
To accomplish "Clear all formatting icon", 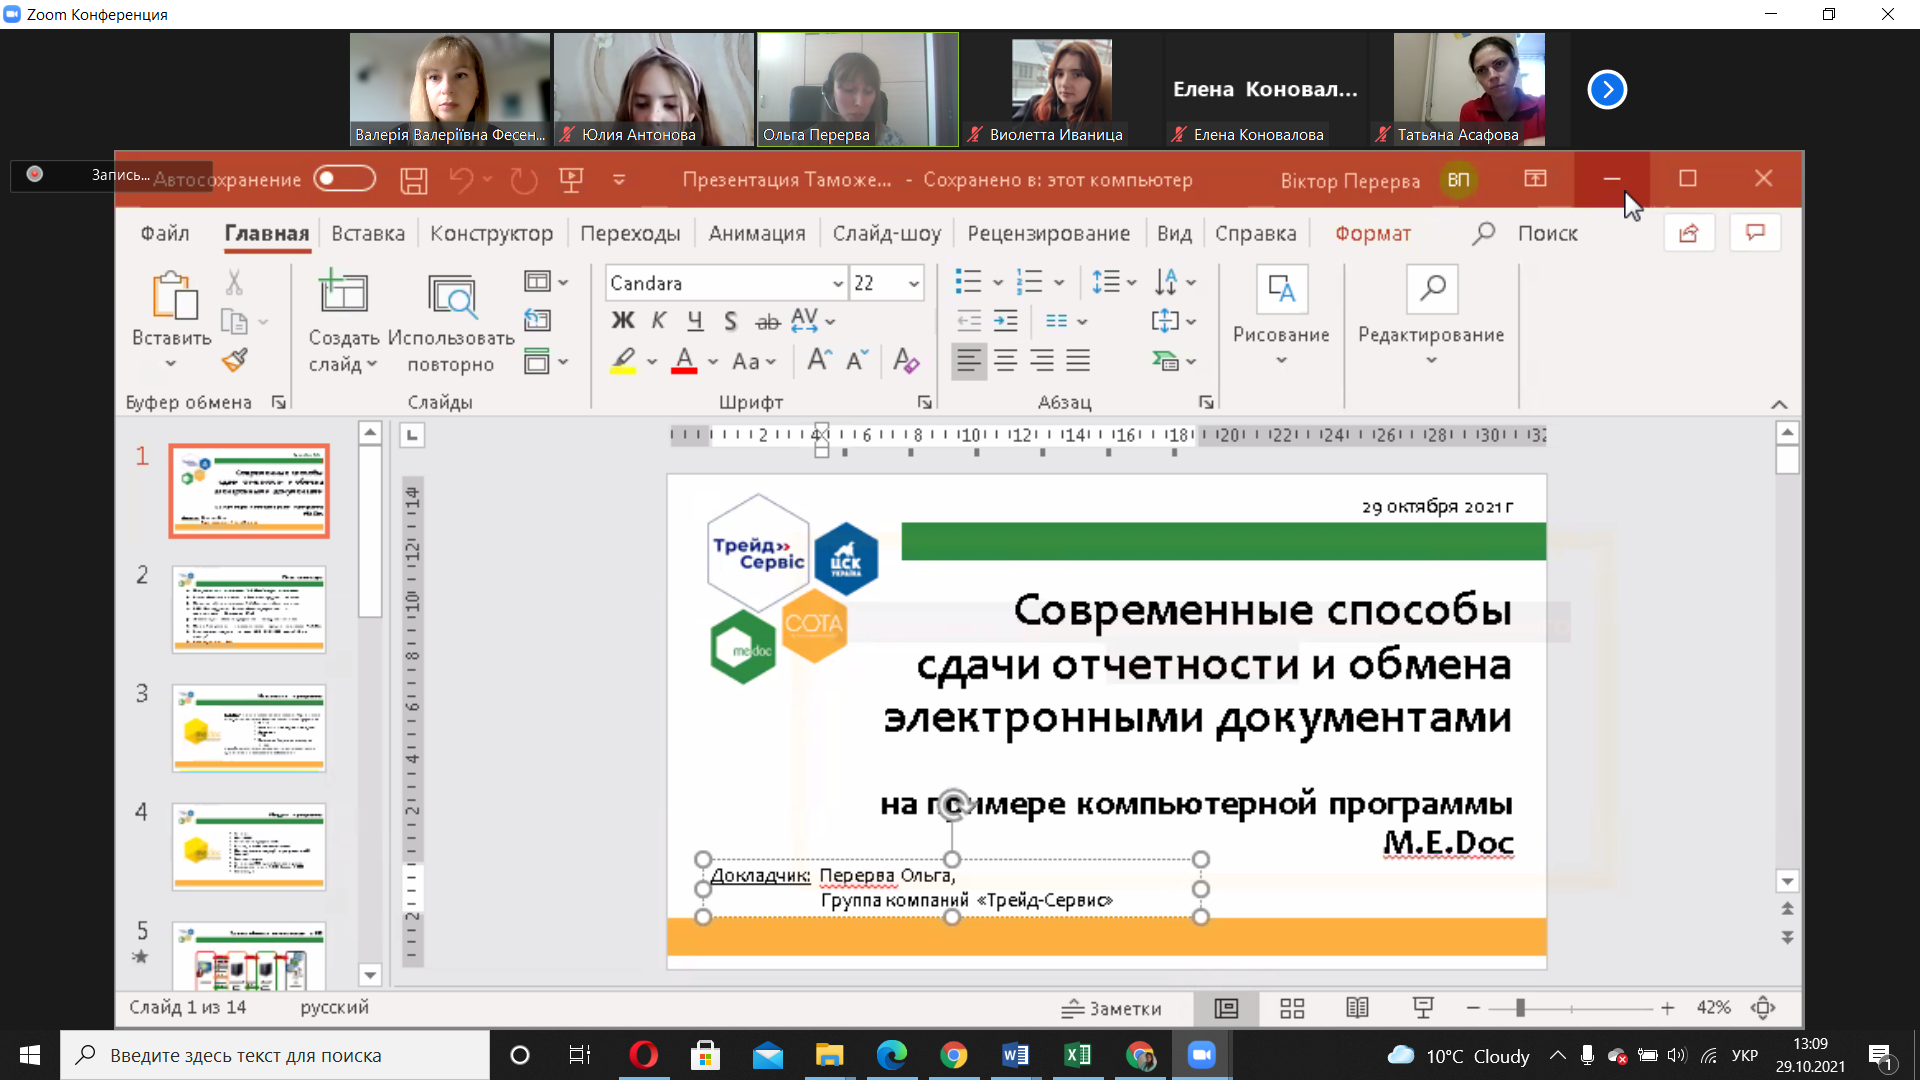I will [x=906, y=360].
